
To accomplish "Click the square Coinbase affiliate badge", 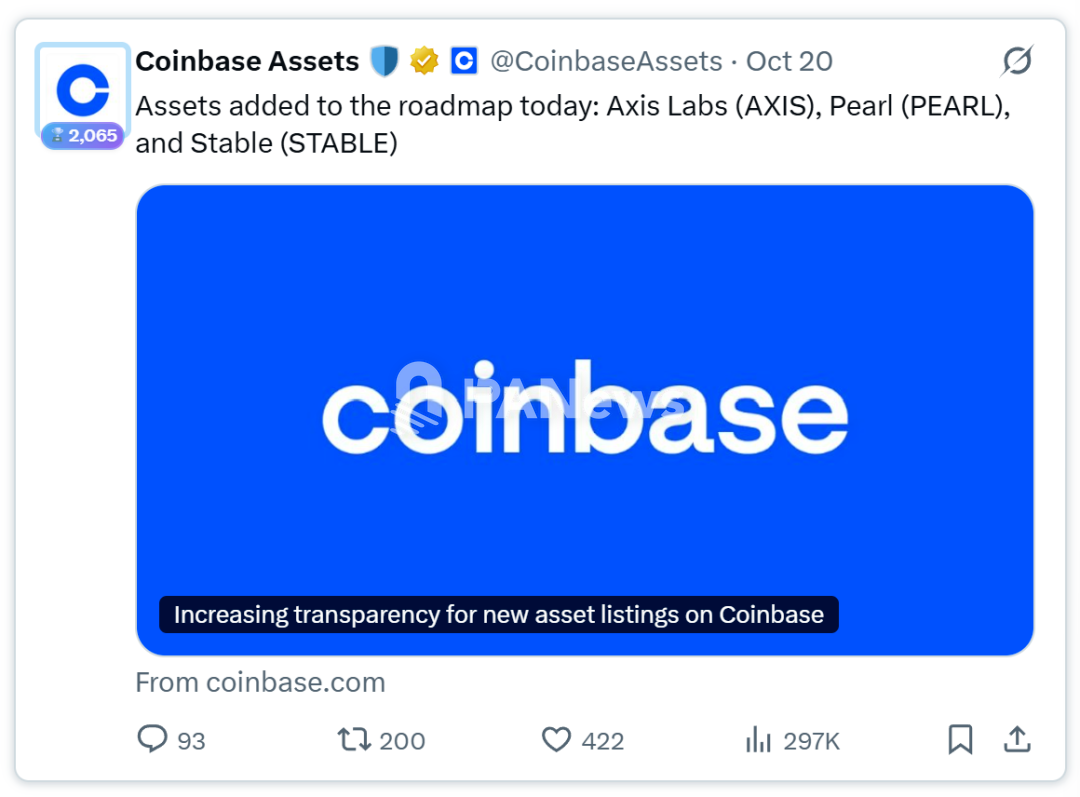I will 464,61.
